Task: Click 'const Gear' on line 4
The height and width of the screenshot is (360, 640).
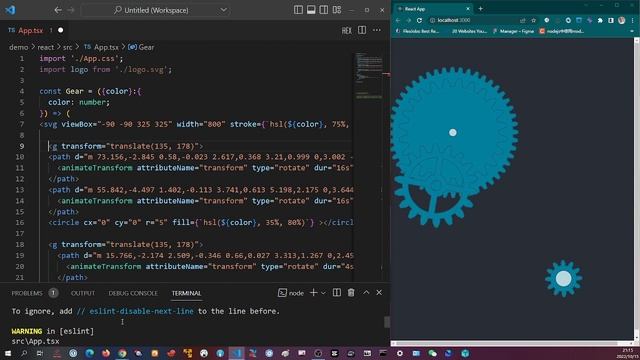Action: point(61,91)
